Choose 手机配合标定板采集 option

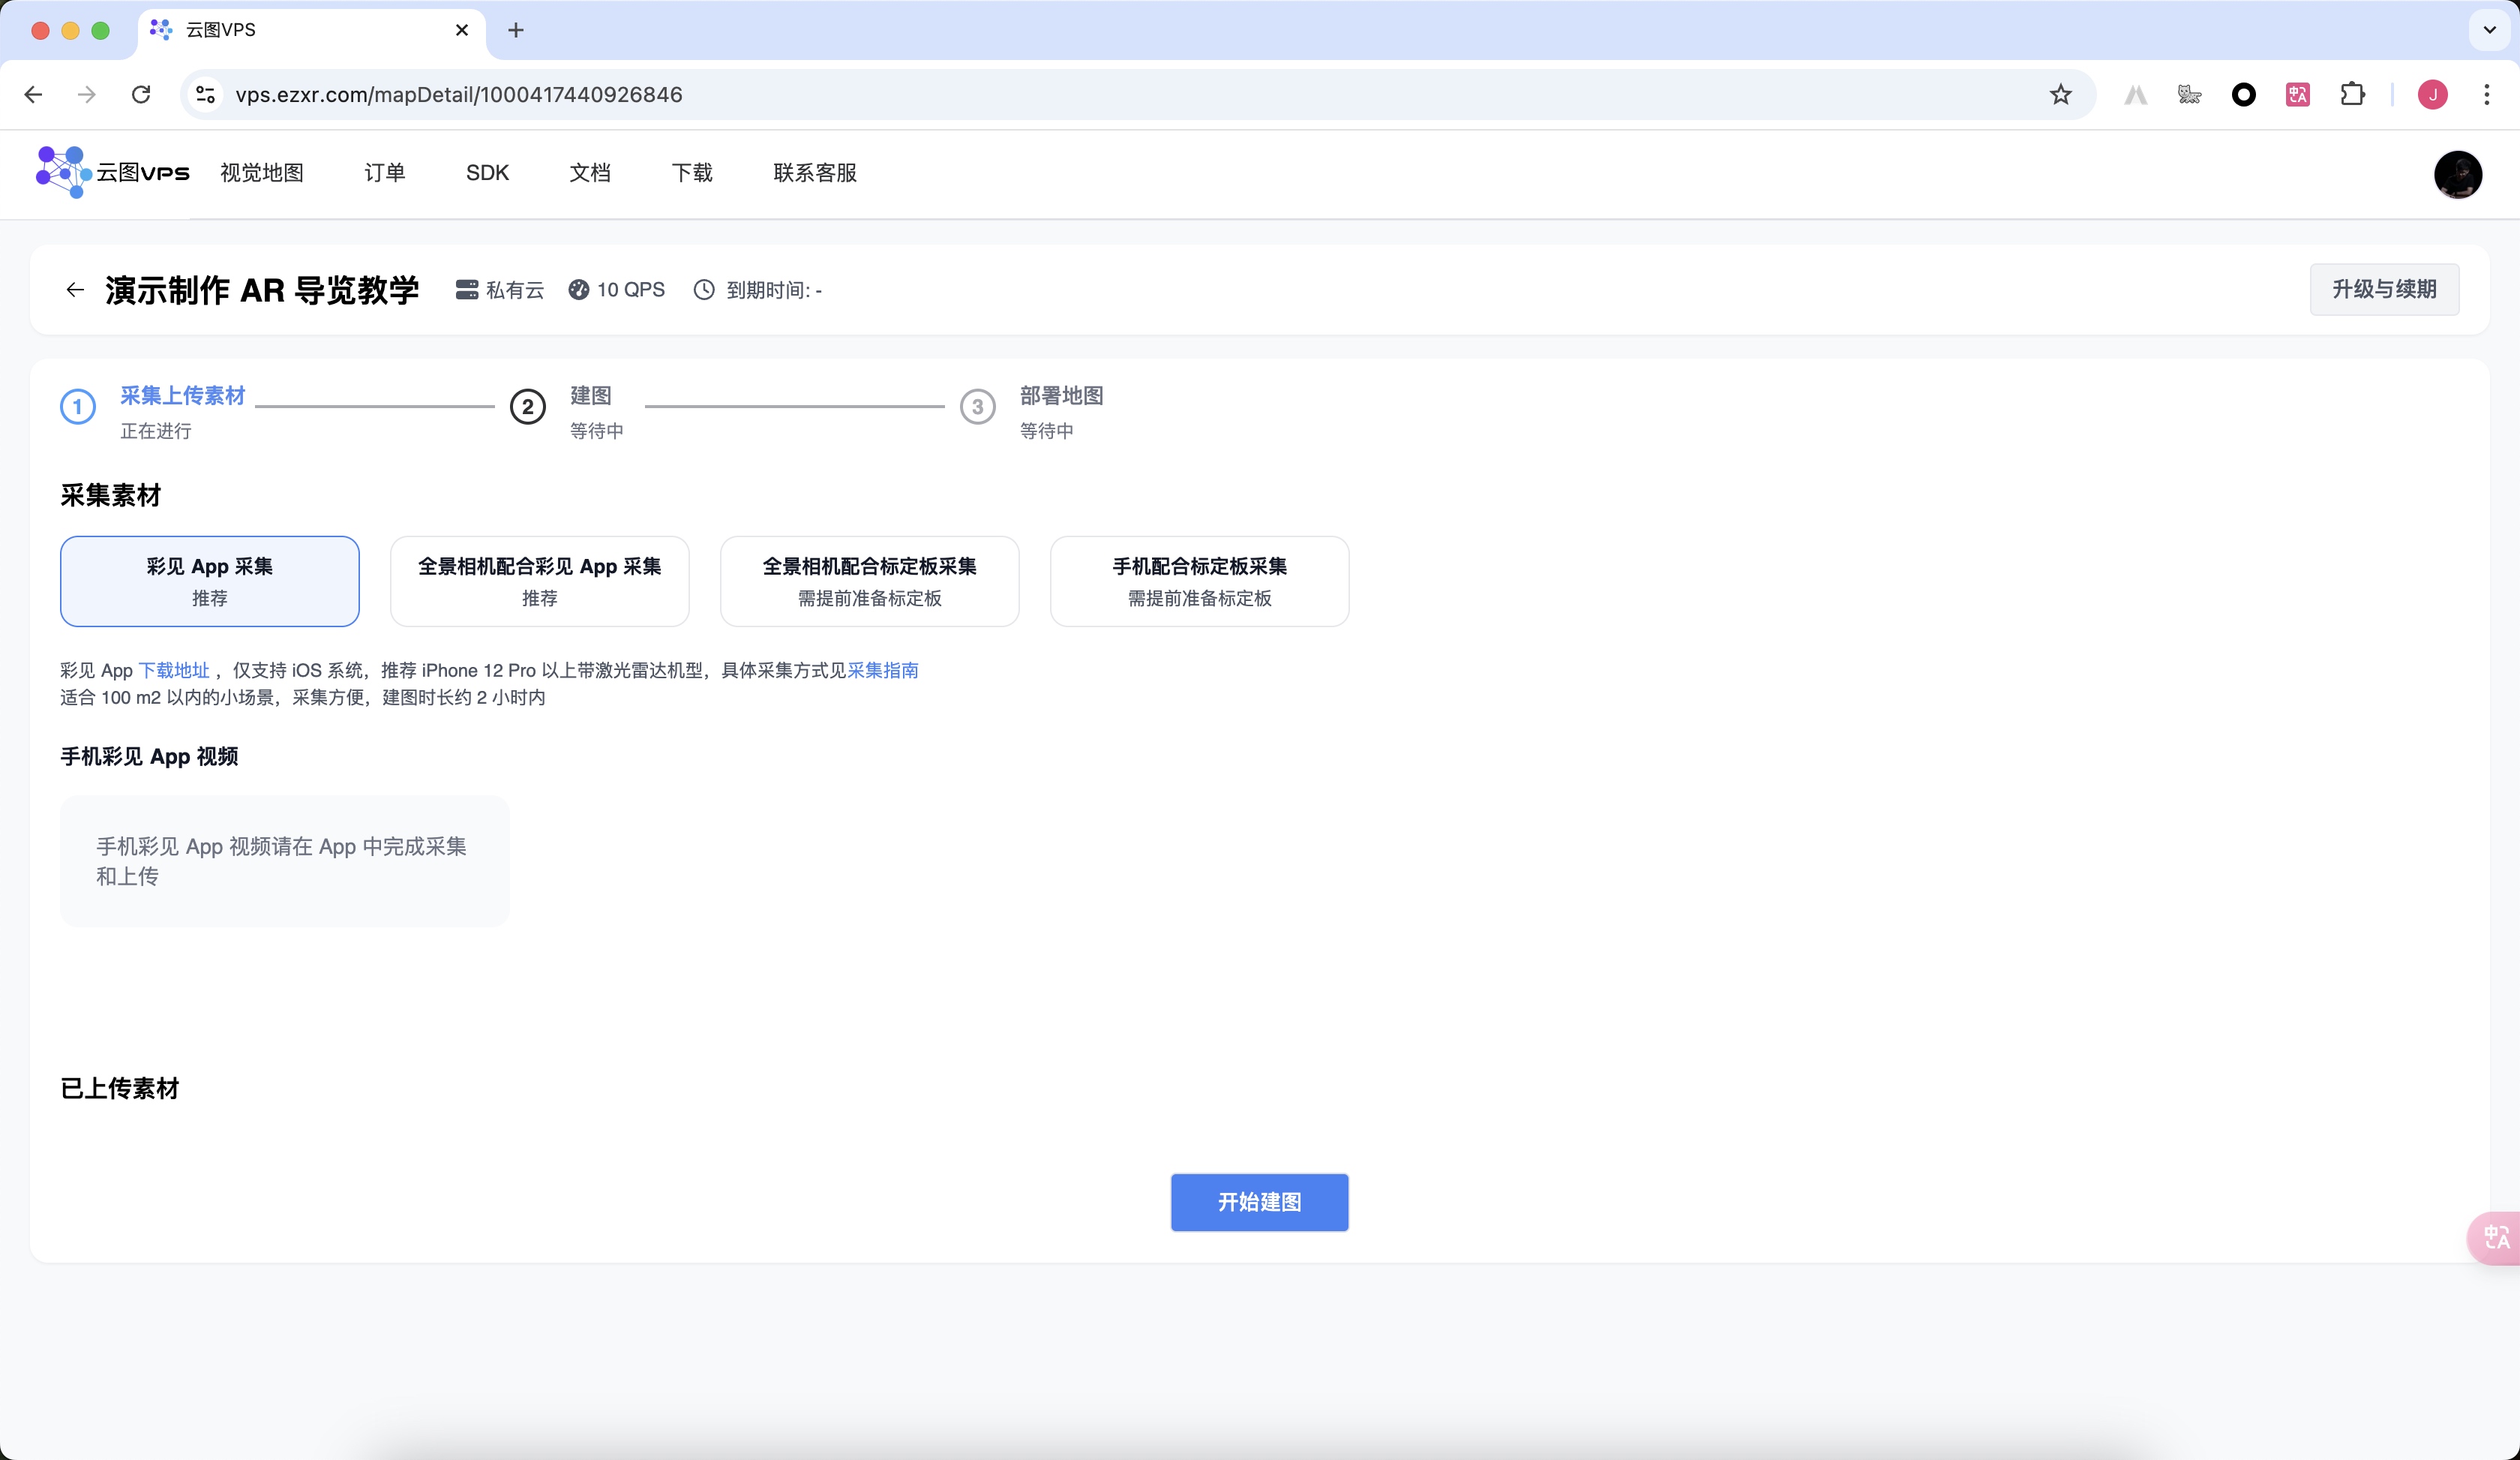1199,581
